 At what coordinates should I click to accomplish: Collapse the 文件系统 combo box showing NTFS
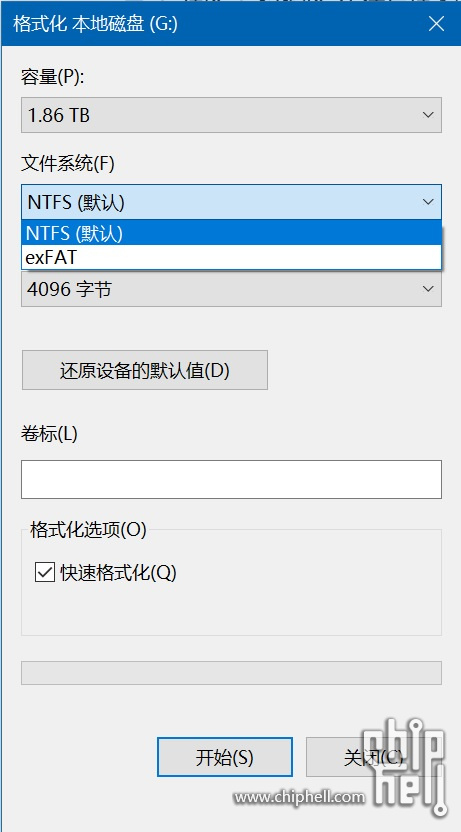(x=231, y=202)
